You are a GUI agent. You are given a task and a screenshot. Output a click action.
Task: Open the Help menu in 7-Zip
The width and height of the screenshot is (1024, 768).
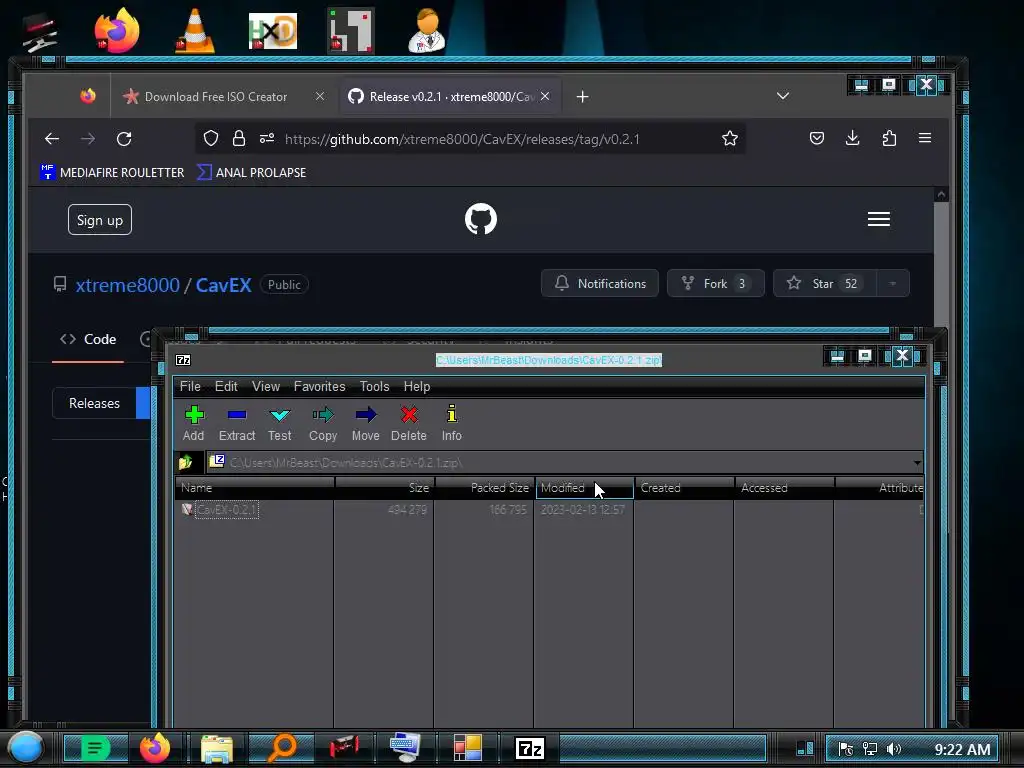(x=417, y=387)
